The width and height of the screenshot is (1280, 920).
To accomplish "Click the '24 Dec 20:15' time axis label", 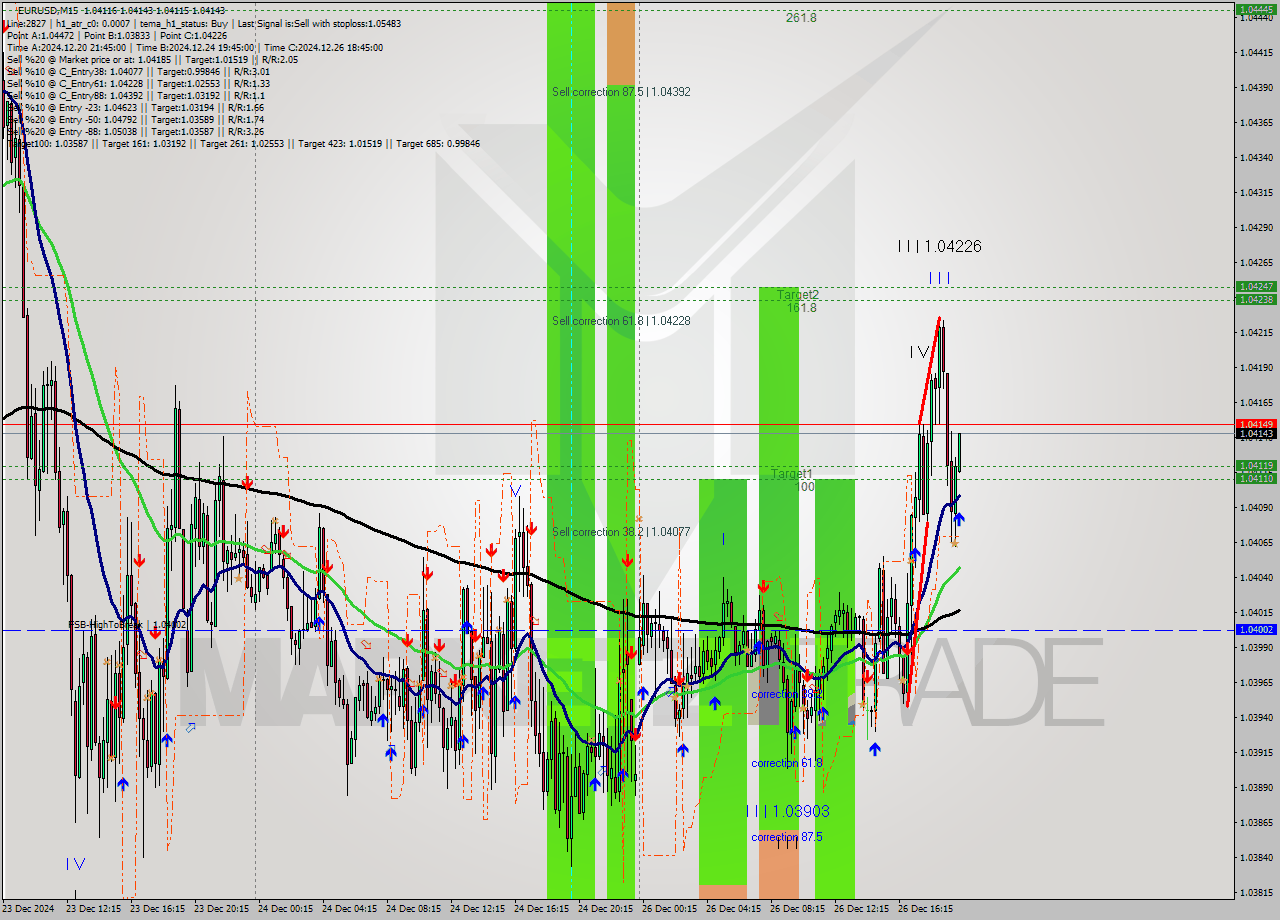I will tap(605, 909).
